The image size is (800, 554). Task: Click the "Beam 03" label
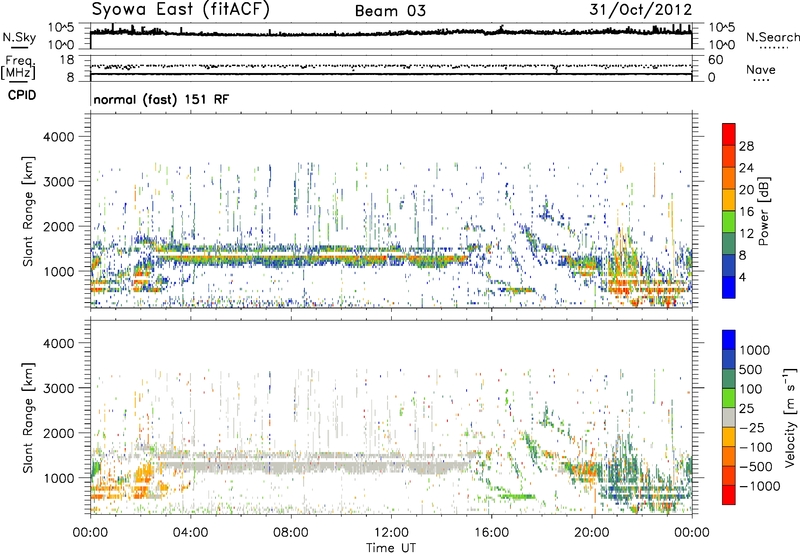[390, 11]
